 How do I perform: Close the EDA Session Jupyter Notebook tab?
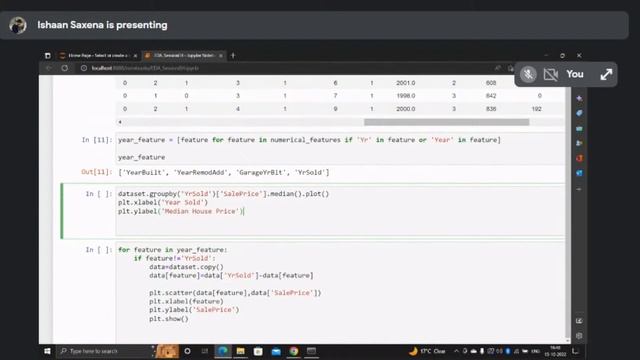[x=221, y=56]
